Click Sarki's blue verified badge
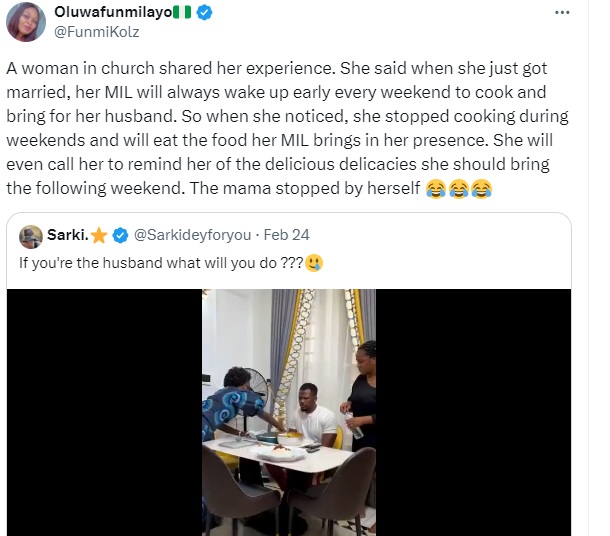Viewport: 610px width, 536px height. tap(120, 235)
